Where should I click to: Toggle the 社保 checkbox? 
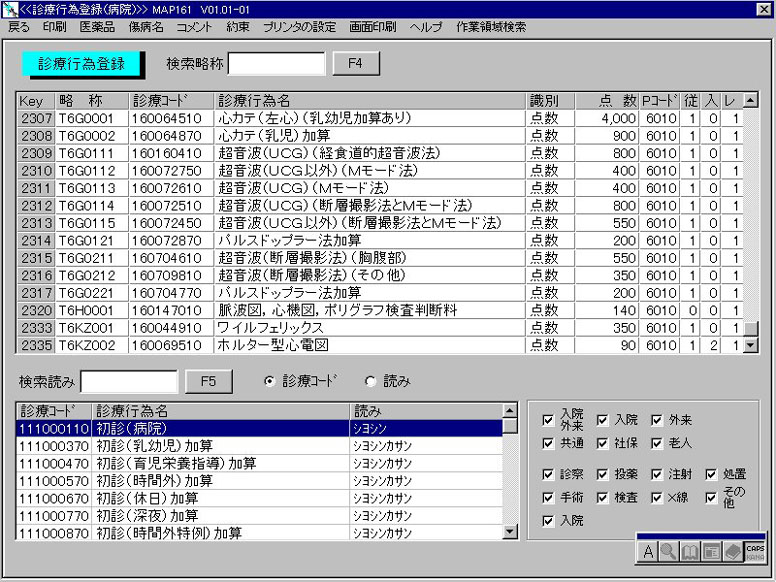[x=603, y=442]
